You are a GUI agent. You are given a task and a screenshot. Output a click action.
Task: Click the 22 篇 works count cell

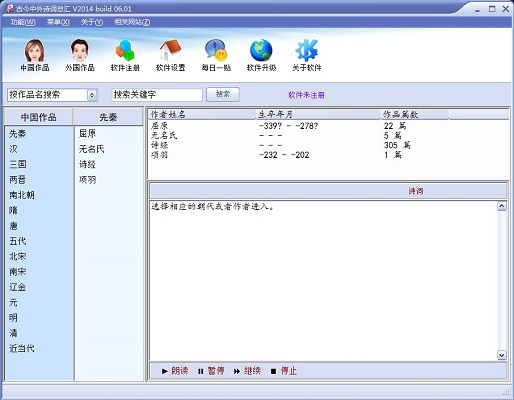395,126
